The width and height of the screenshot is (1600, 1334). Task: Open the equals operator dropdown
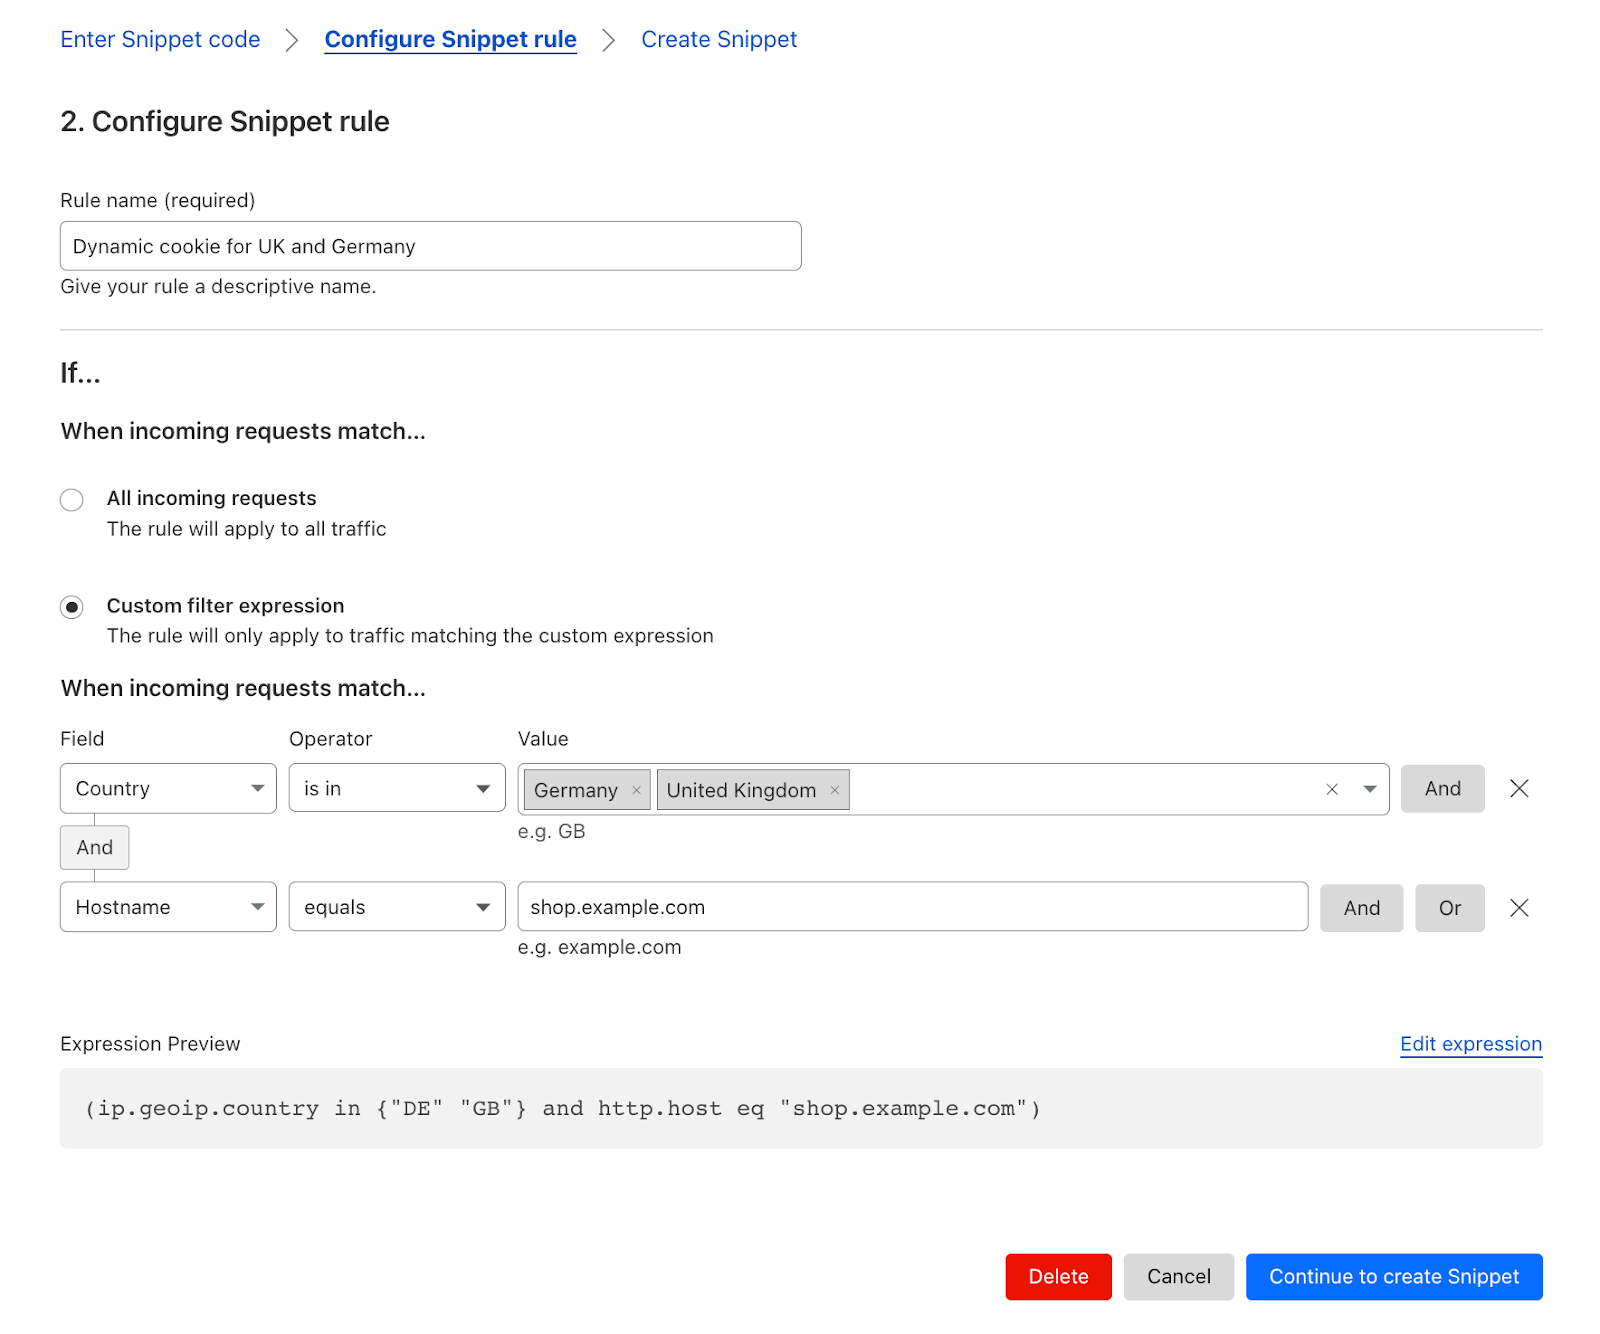[x=397, y=907]
